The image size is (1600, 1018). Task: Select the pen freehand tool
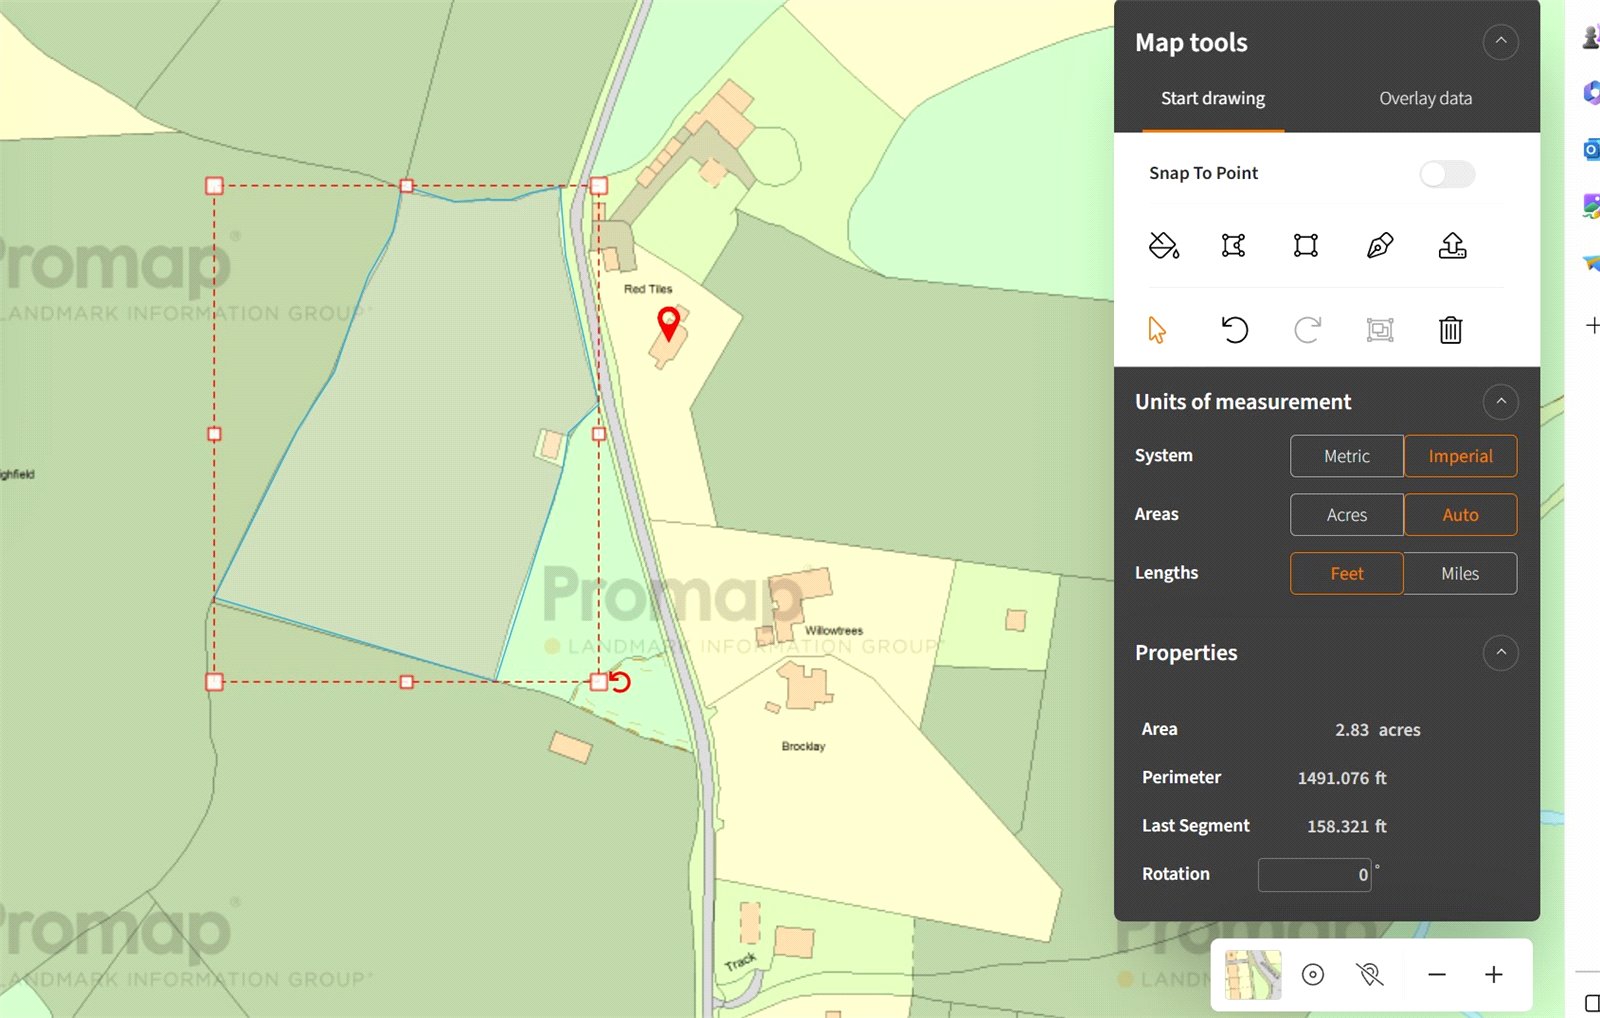(x=1379, y=245)
